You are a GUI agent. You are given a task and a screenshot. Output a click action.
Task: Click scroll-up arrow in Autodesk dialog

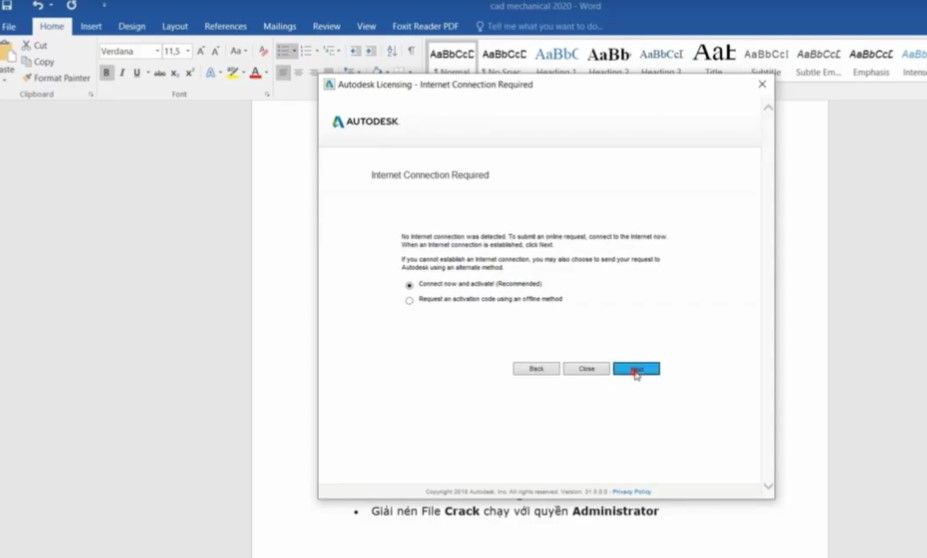pyautogui.click(x=768, y=108)
